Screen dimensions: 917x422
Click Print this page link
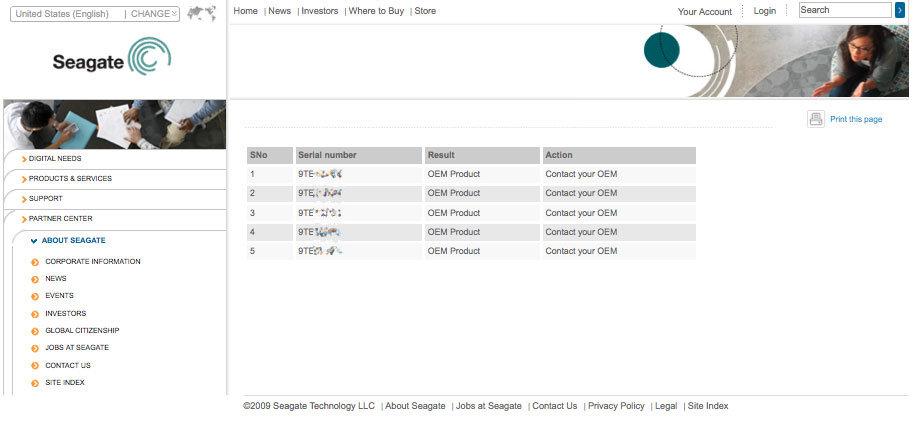click(856, 119)
